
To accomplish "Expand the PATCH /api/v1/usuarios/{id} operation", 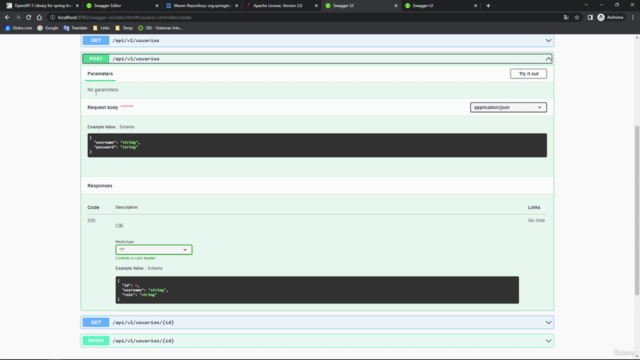I will [548, 341].
